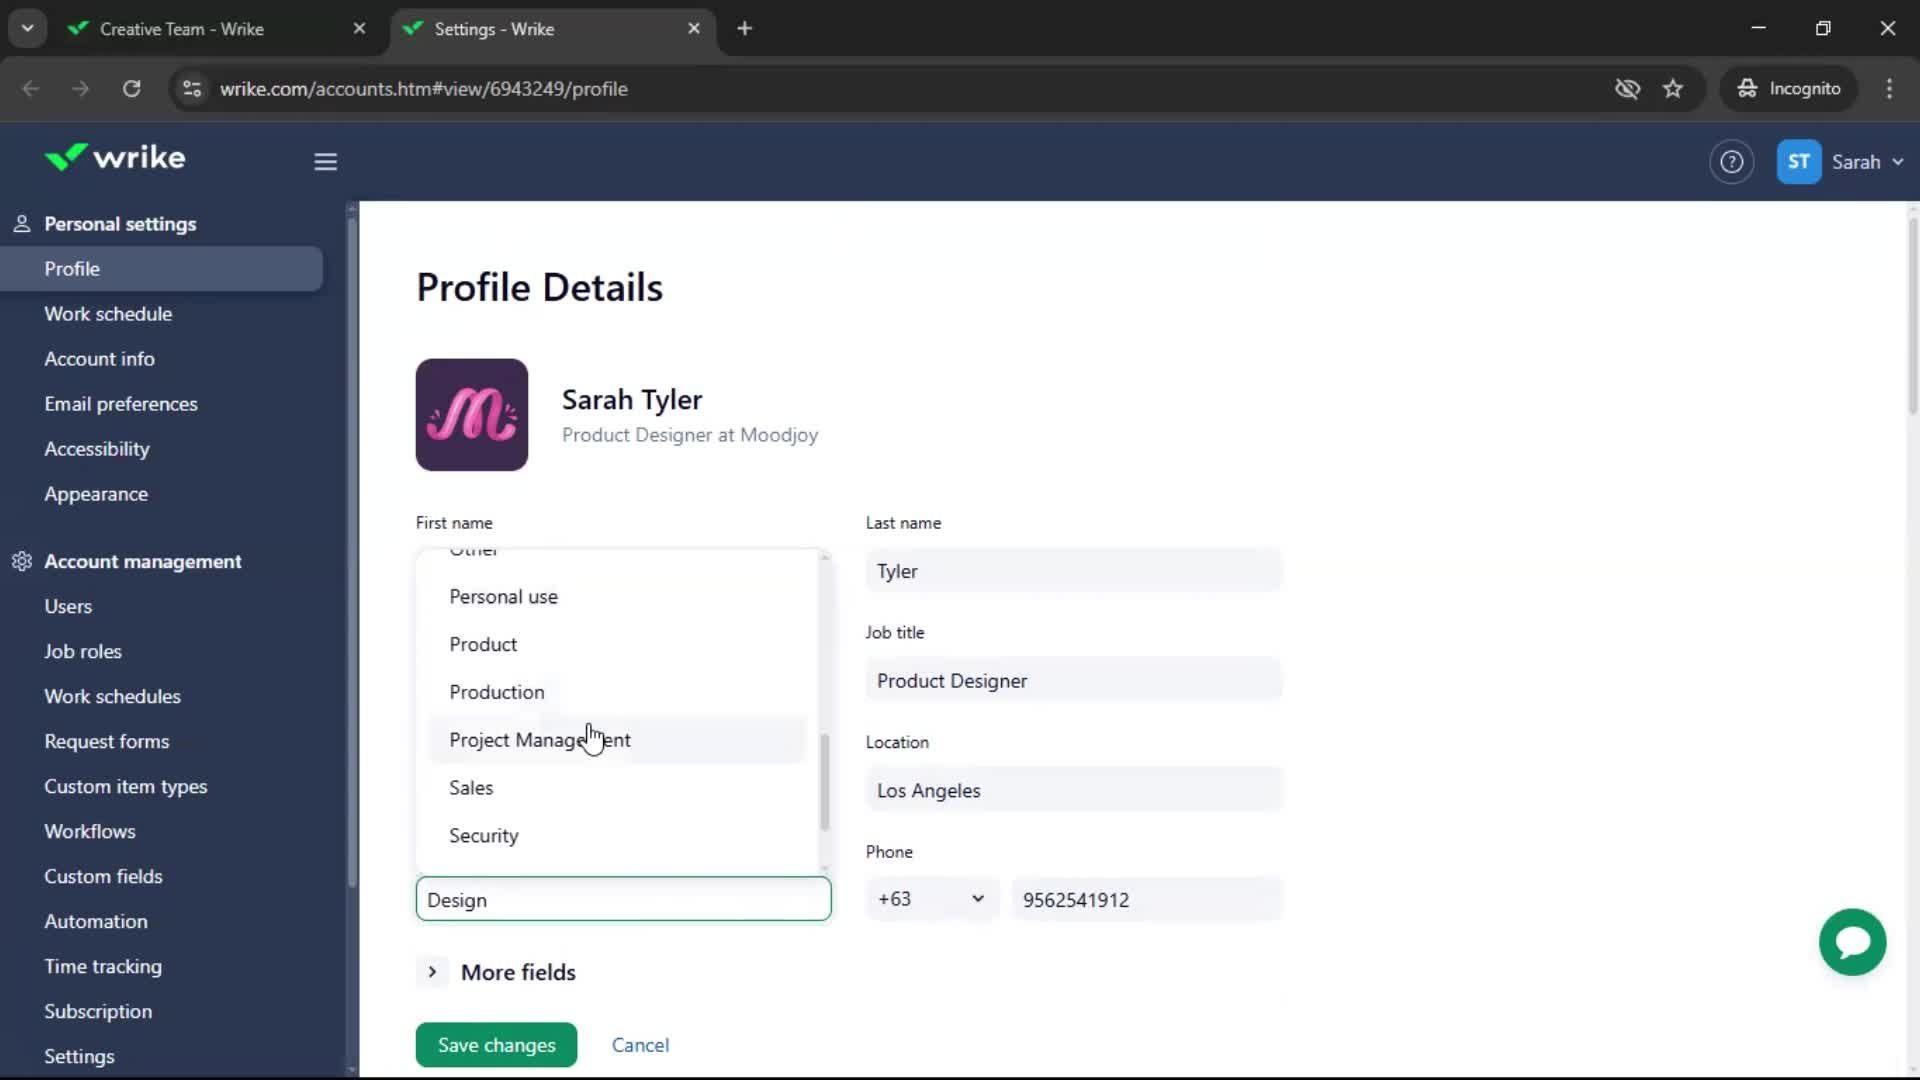Open Work schedules under Account management

pyautogui.click(x=112, y=696)
